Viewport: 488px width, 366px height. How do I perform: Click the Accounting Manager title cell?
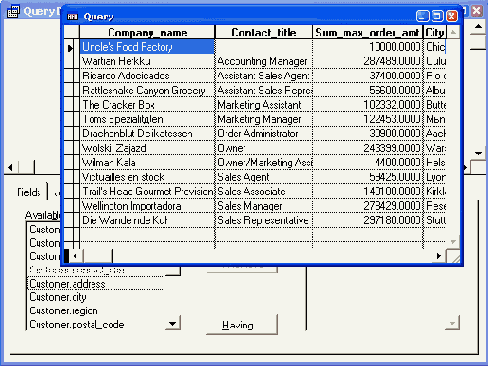(264, 61)
